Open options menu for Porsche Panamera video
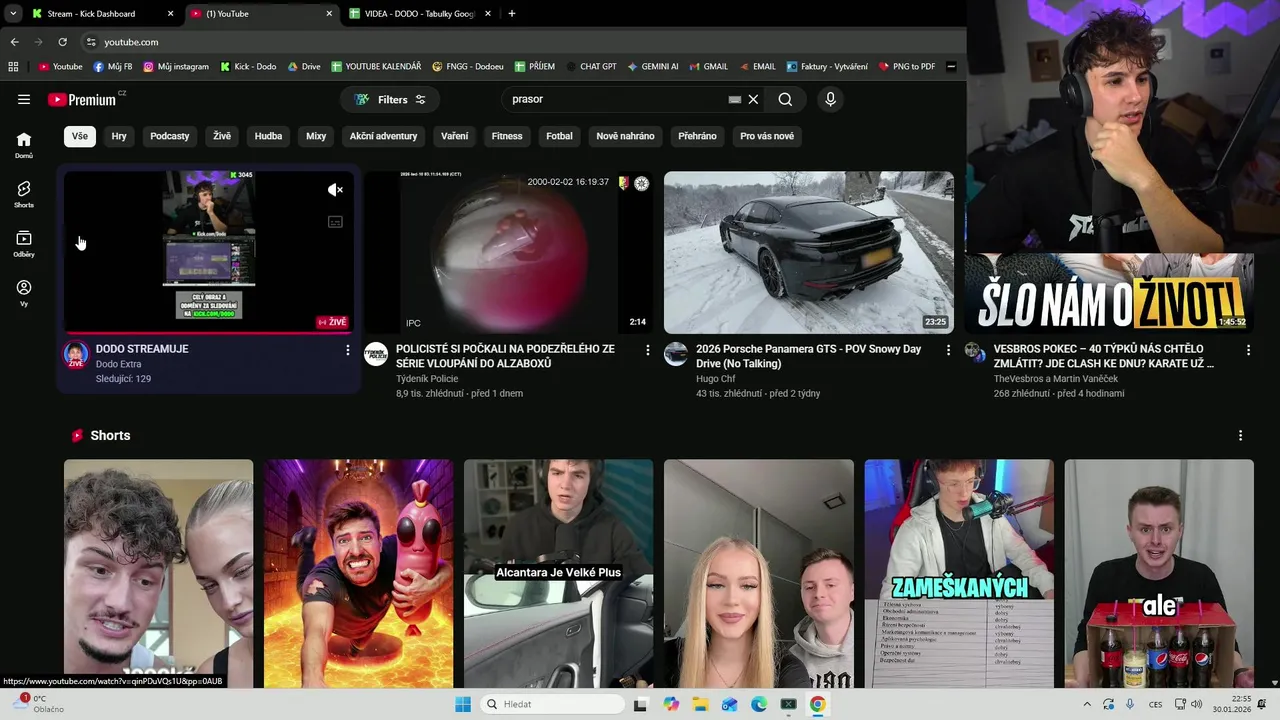 (948, 350)
